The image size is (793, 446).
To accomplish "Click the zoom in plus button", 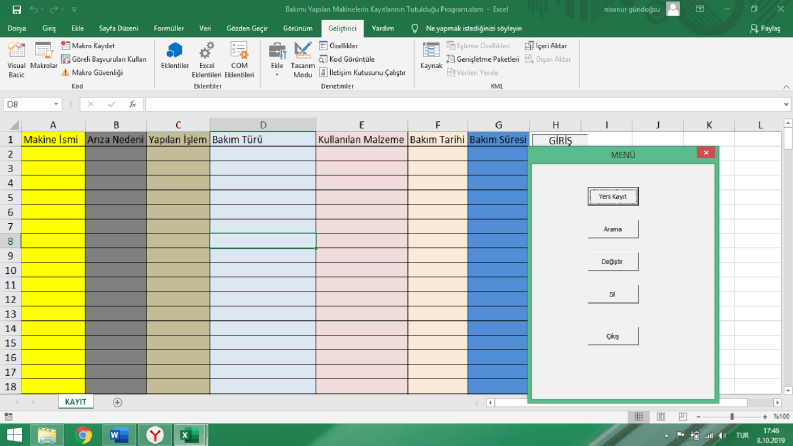I will pos(765,417).
